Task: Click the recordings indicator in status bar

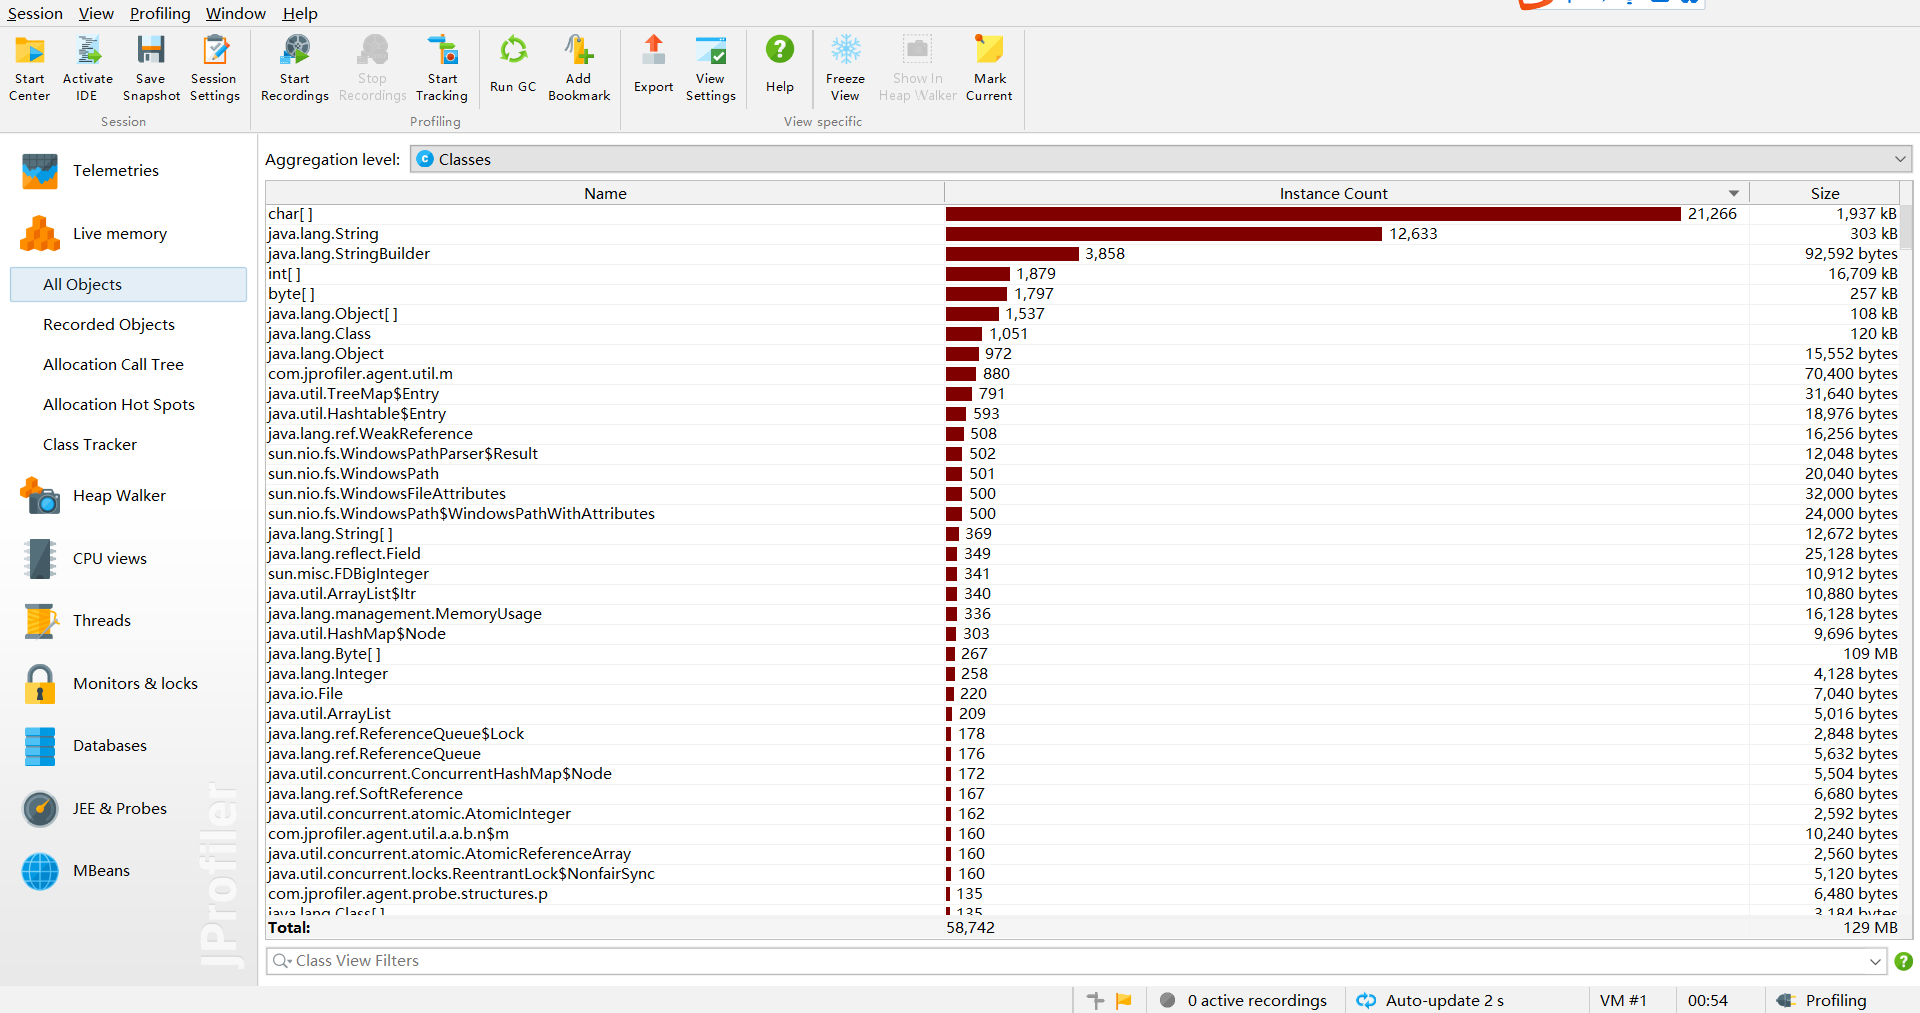Action: pyautogui.click(x=1243, y=1001)
